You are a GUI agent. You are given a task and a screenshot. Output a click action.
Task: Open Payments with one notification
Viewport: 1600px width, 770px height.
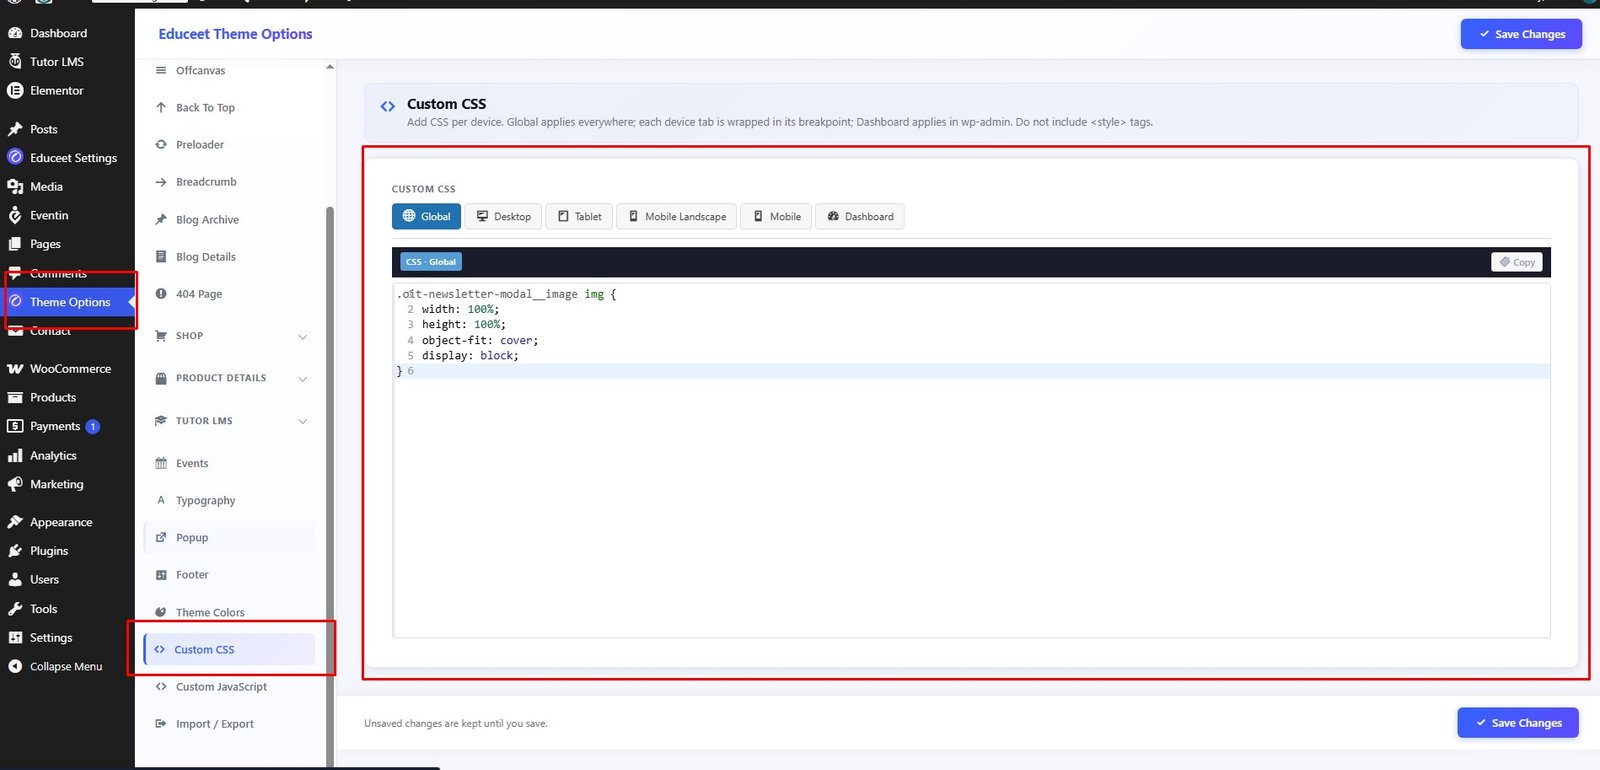coord(55,426)
